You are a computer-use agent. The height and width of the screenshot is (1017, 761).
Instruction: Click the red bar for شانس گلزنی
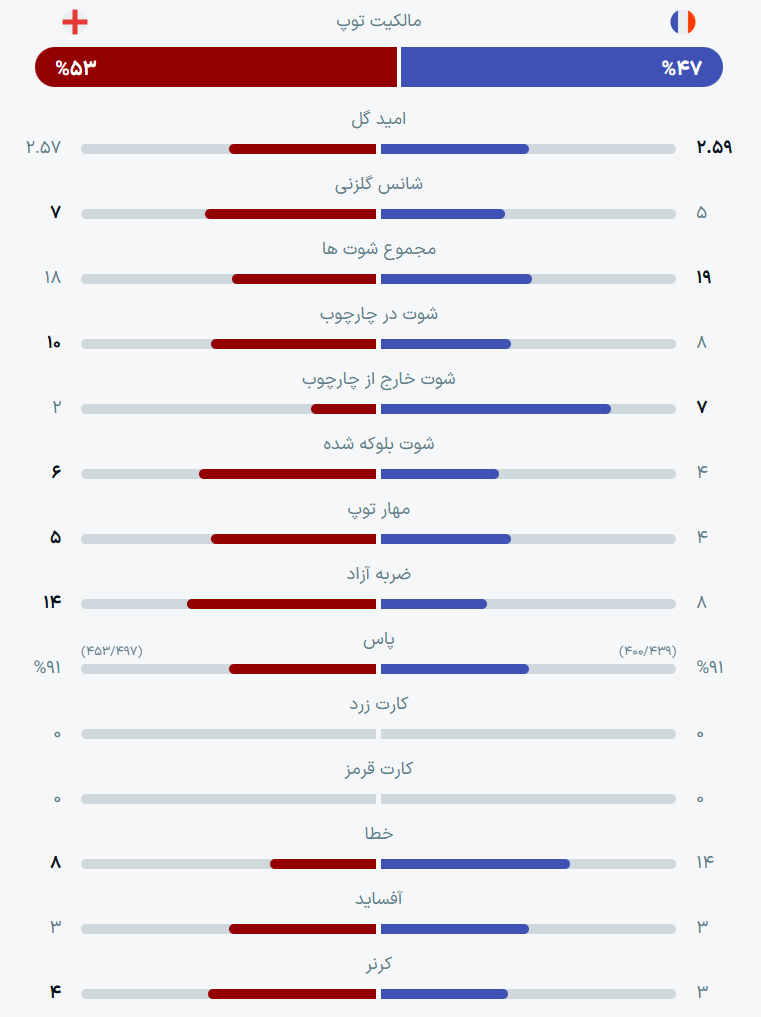point(291,214)
